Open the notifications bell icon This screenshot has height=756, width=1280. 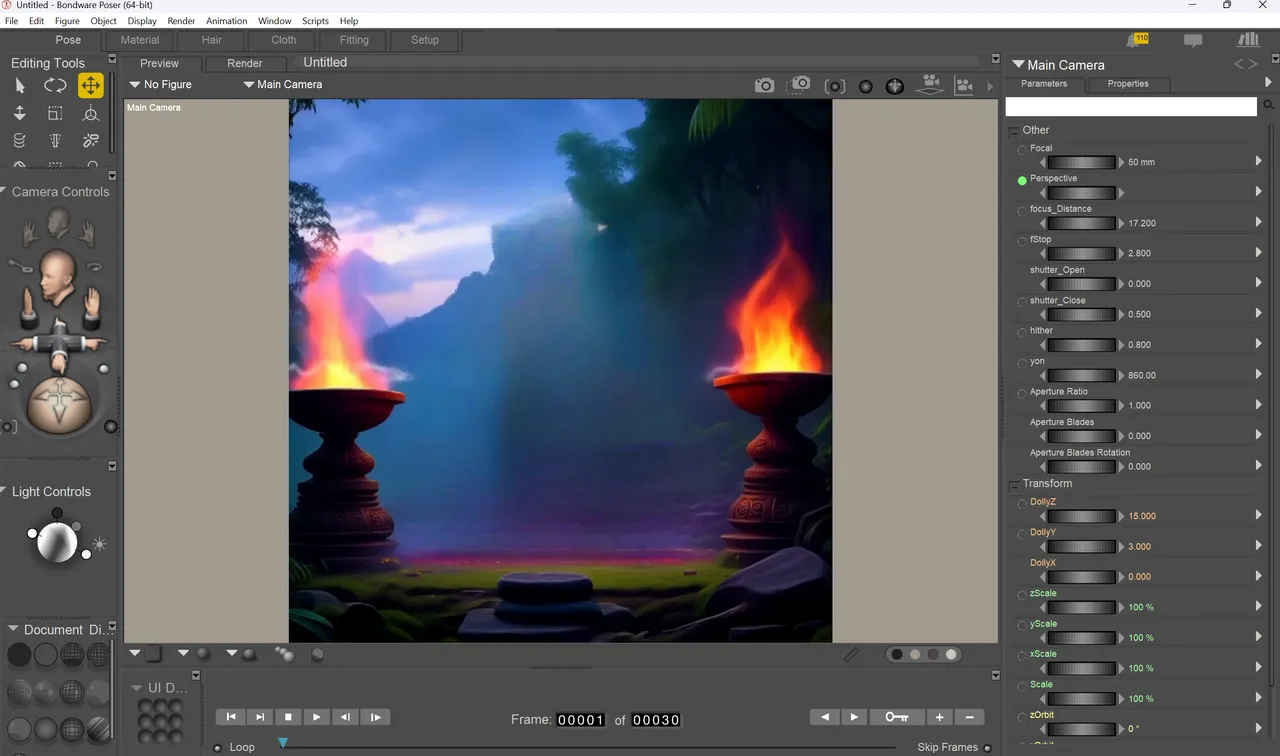(x=1137, y=40)
